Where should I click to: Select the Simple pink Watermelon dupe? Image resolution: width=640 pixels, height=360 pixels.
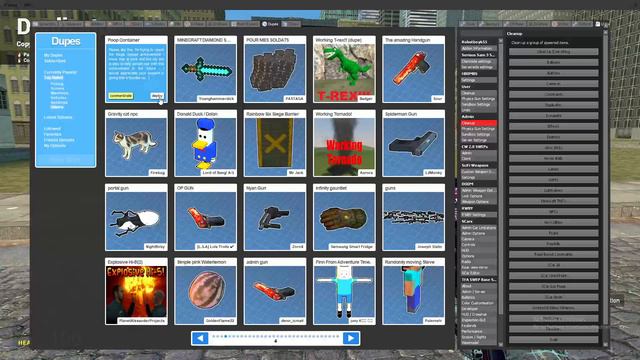(x=205, y=291)
